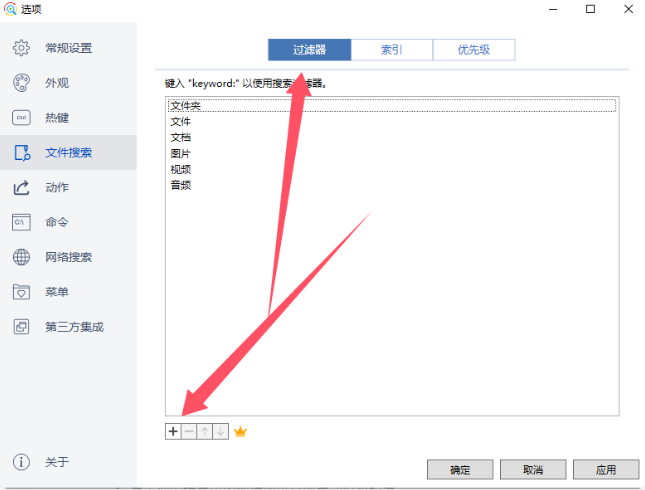Screen dimensions: 645x490
Task: Open 常规设置 from the sidebar
Action: [68, 48]
